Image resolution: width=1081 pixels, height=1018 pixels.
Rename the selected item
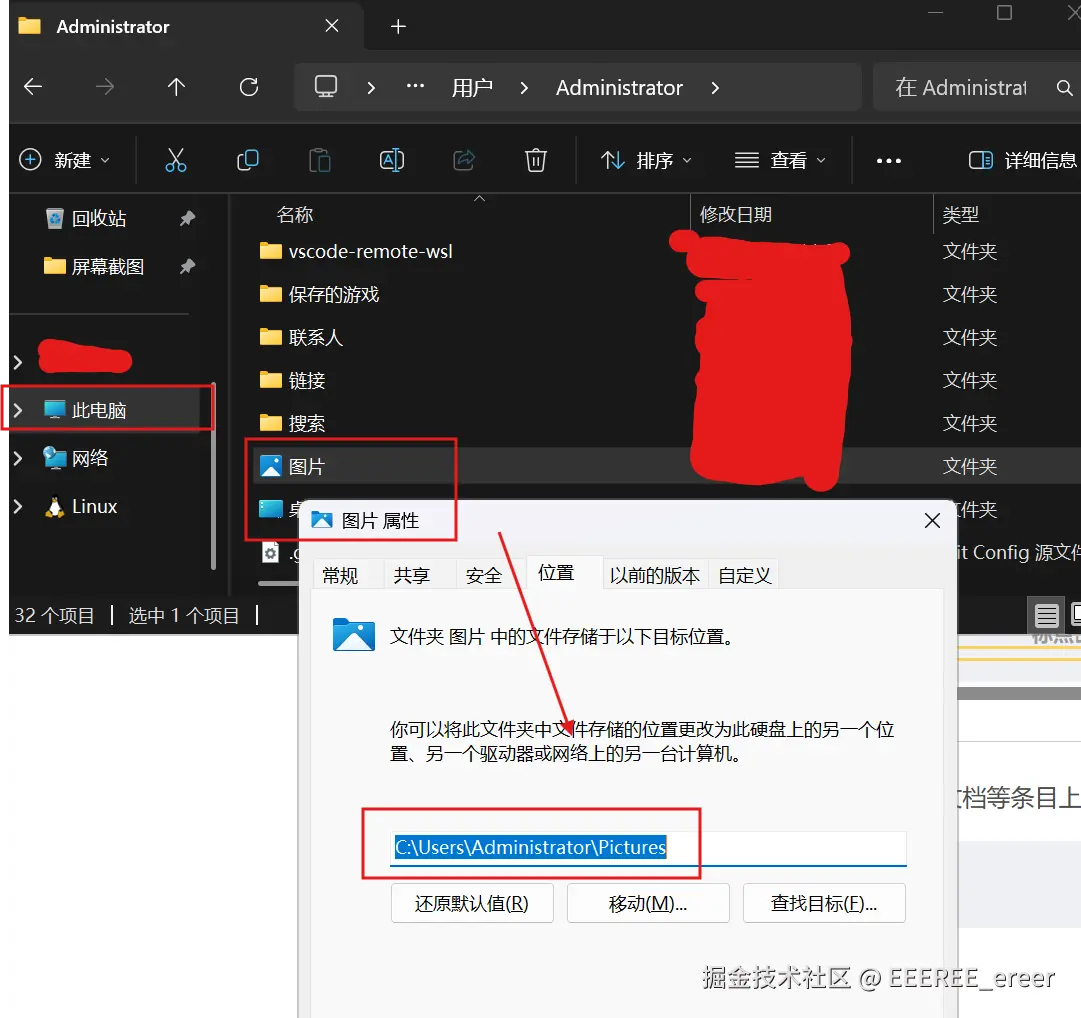(x=392, y=161)
